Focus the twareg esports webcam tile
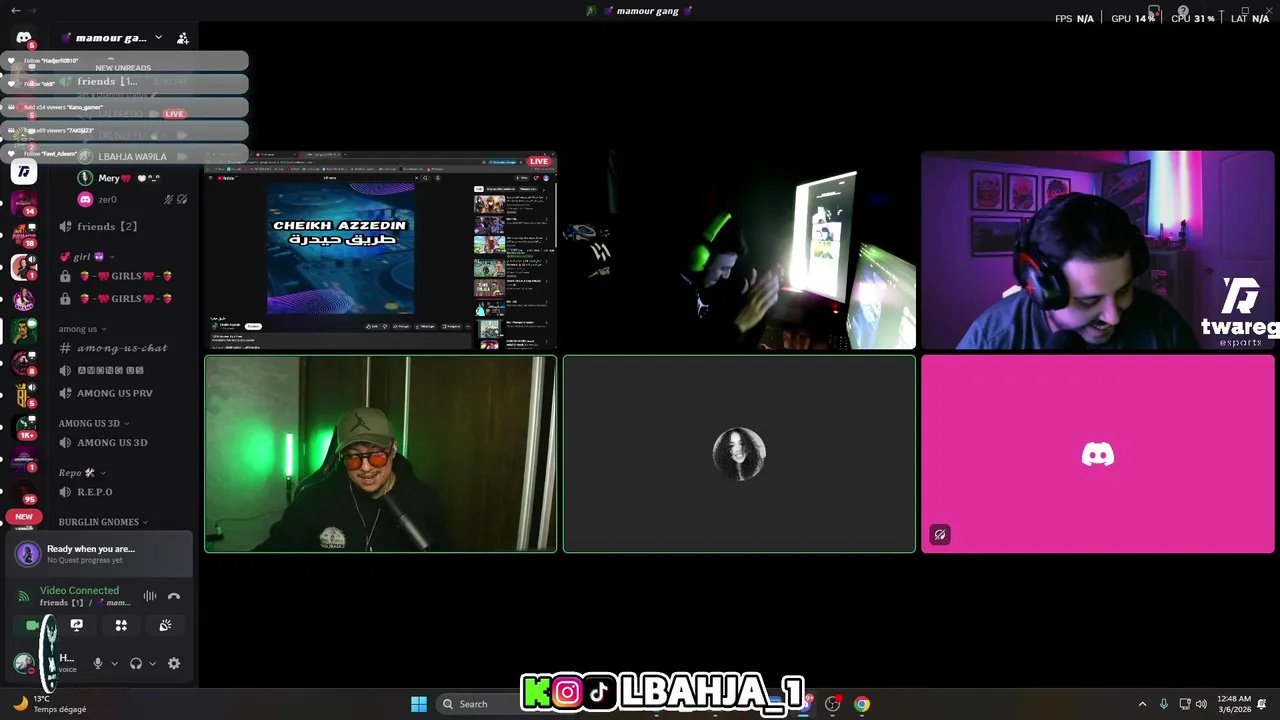1280x720 pixels. tap(1098, 250)
